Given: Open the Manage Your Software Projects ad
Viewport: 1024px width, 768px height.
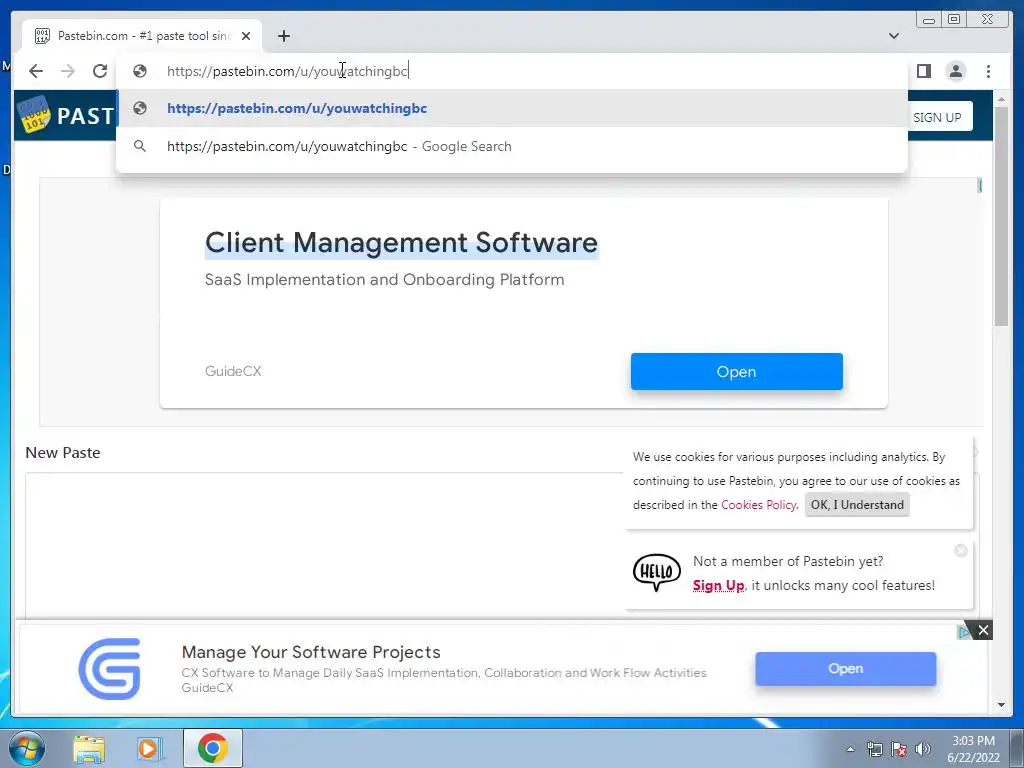Looking at the screenshot, I should click(x=845, y=669).
